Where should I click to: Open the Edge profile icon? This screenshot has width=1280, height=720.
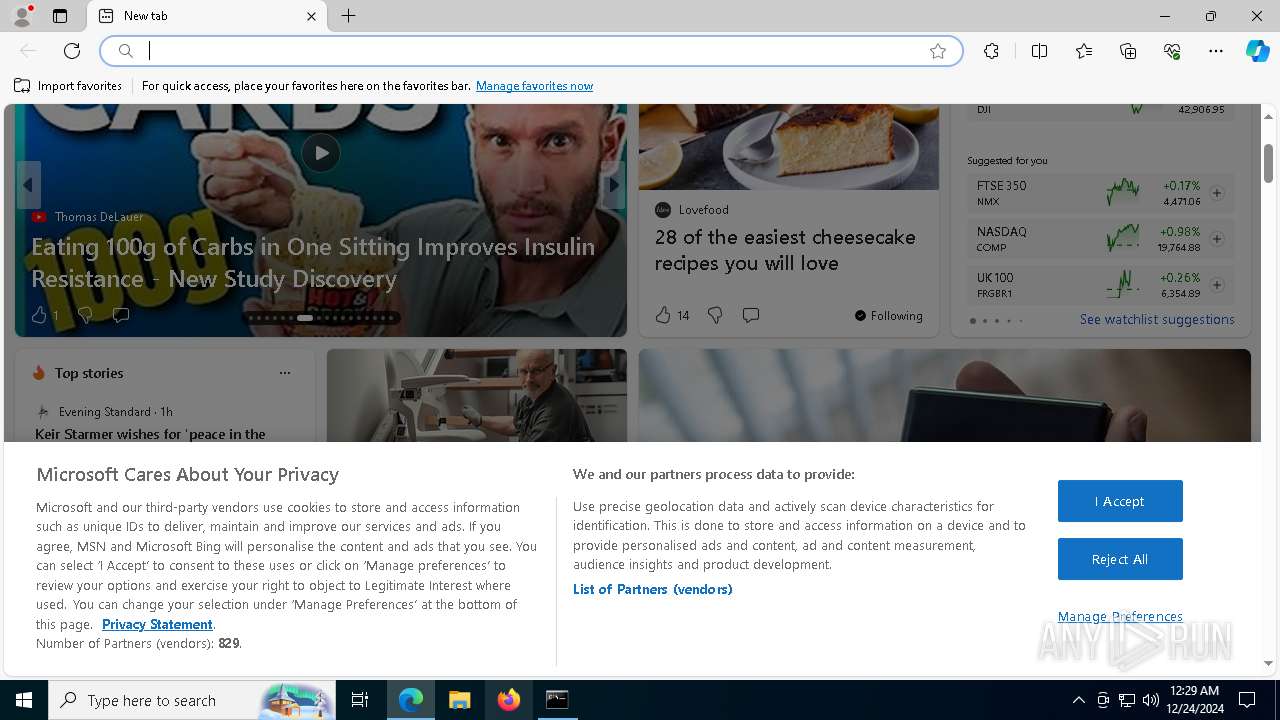(x=22, y=16)
